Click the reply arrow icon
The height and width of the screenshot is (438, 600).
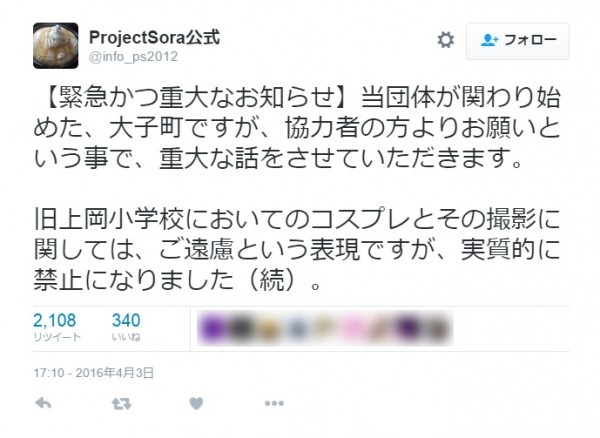point(43,403)
